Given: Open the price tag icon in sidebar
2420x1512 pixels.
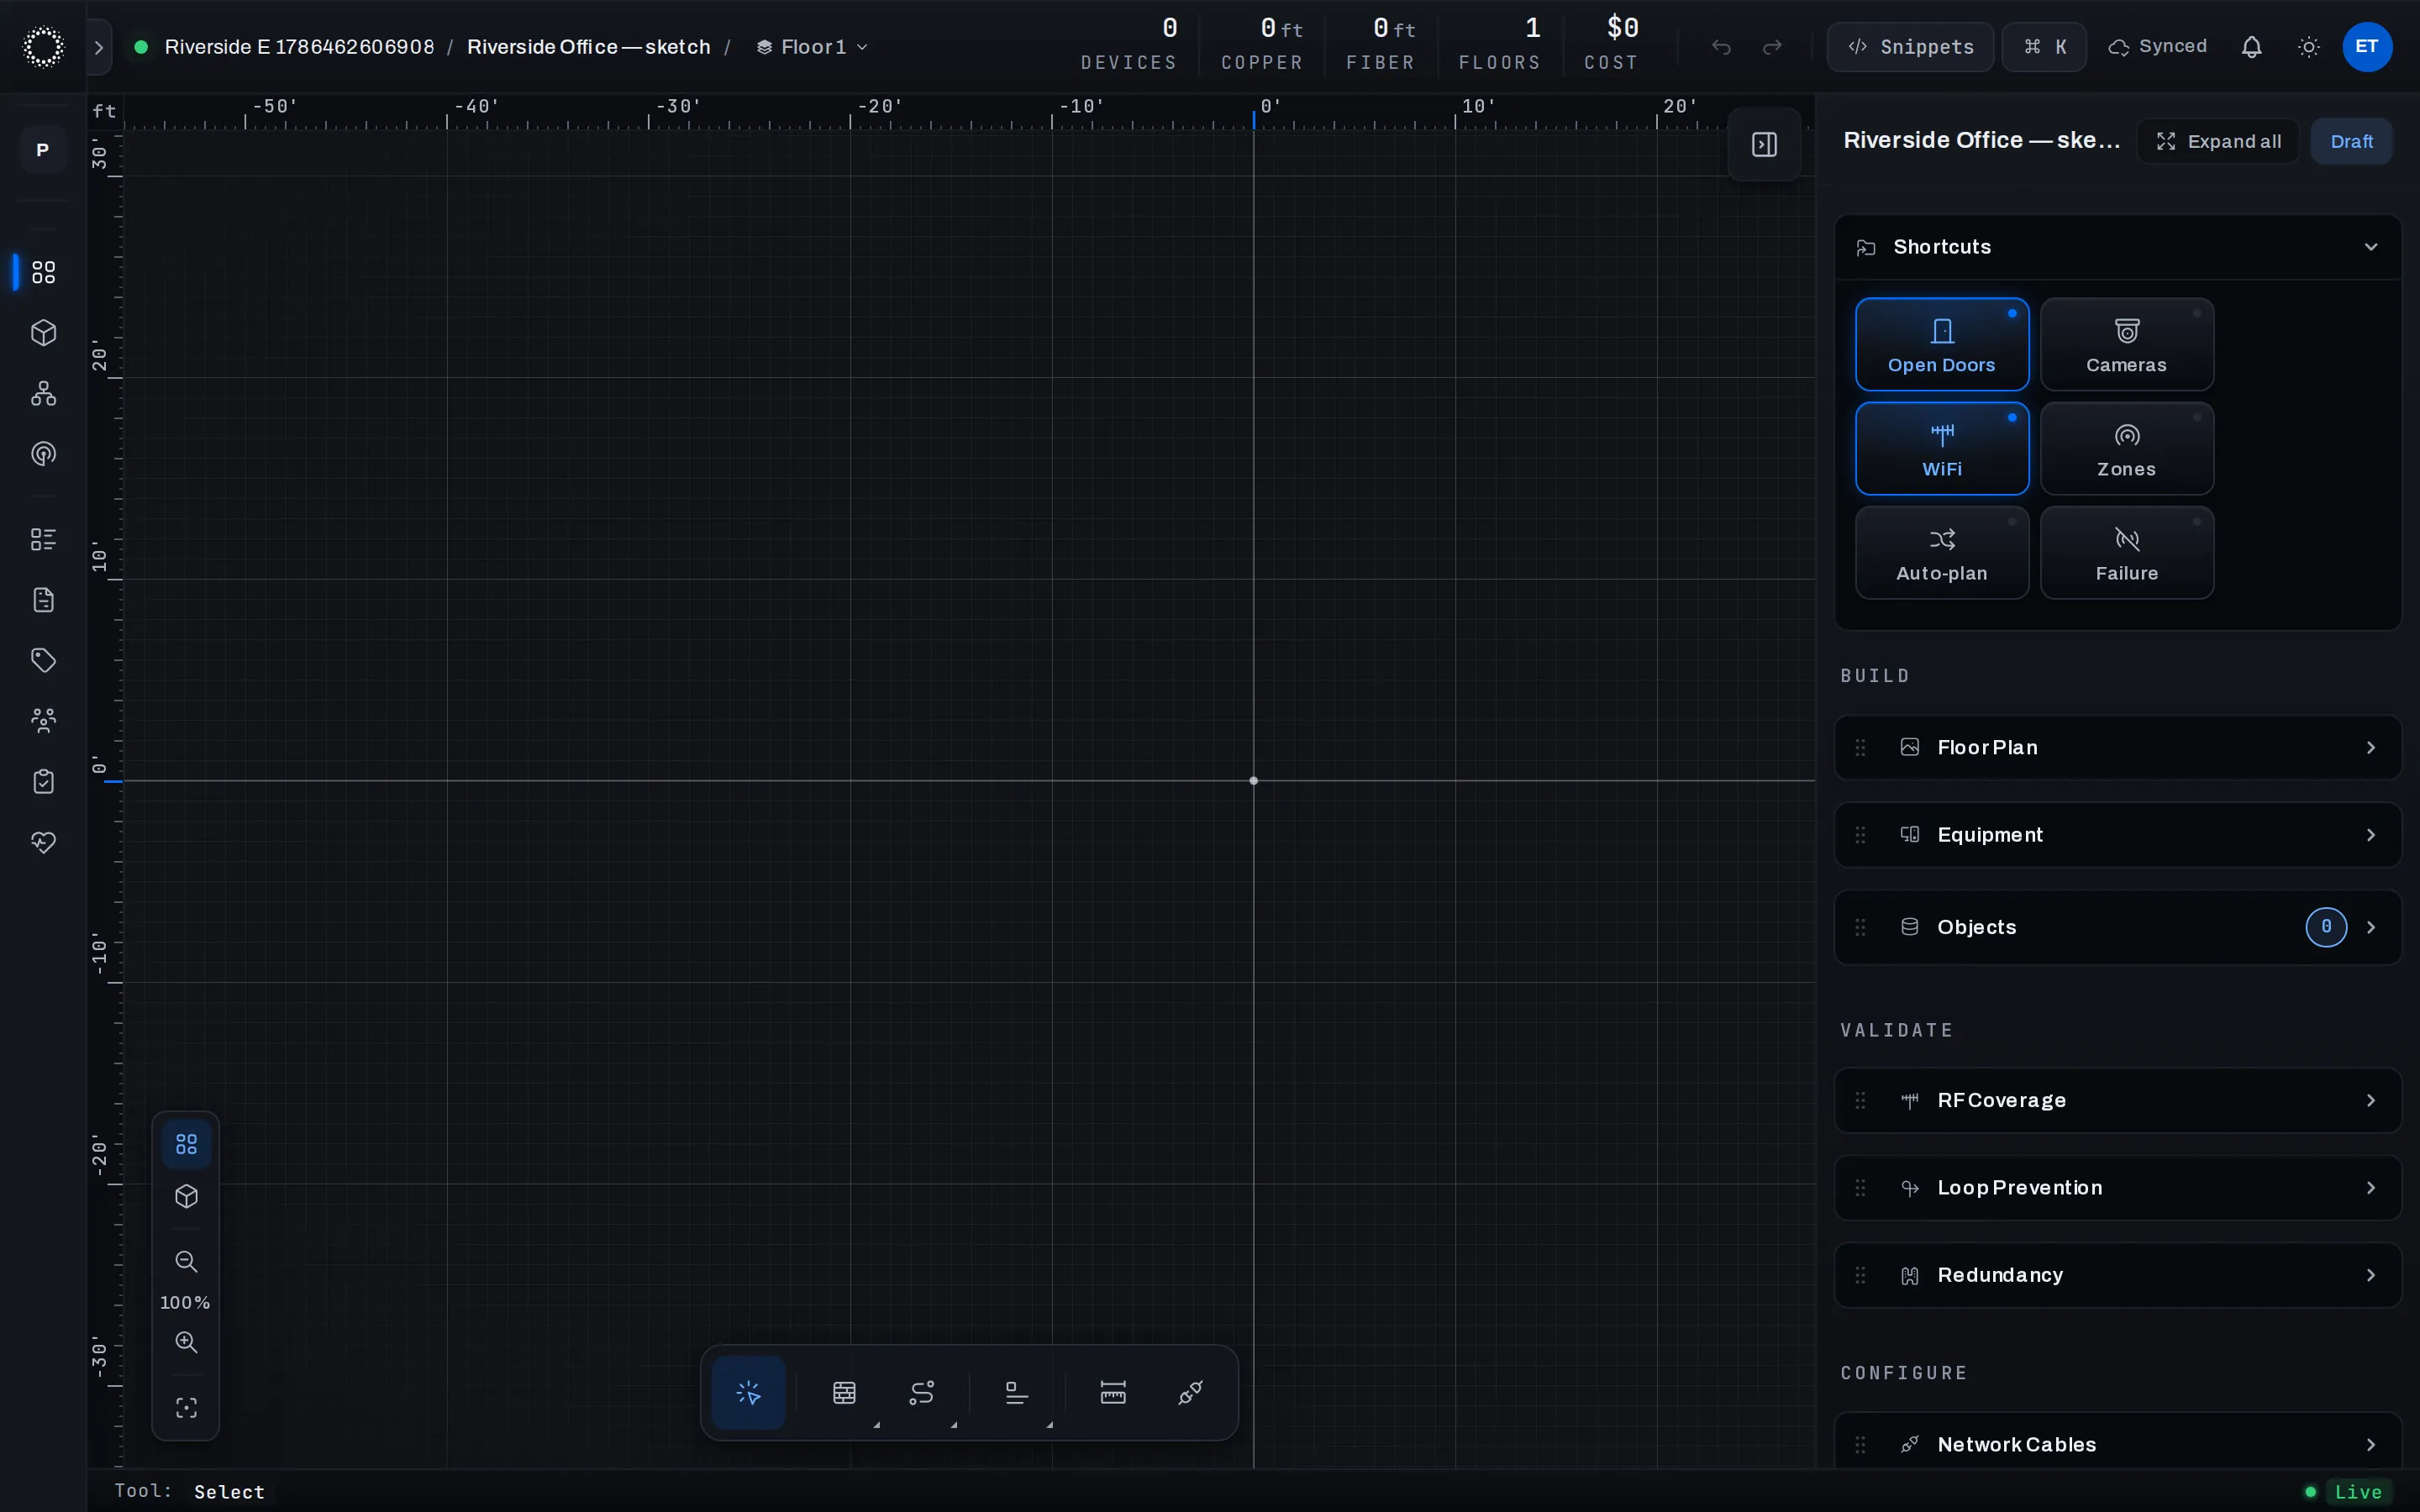Looking at the screenshot, I should tap(43, 660).
